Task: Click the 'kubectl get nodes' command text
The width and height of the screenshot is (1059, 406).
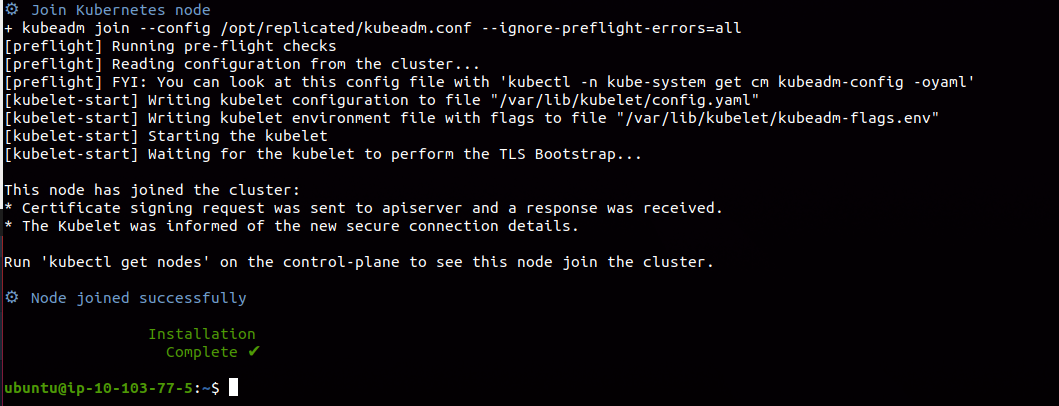Action: (x=126, y=261)
